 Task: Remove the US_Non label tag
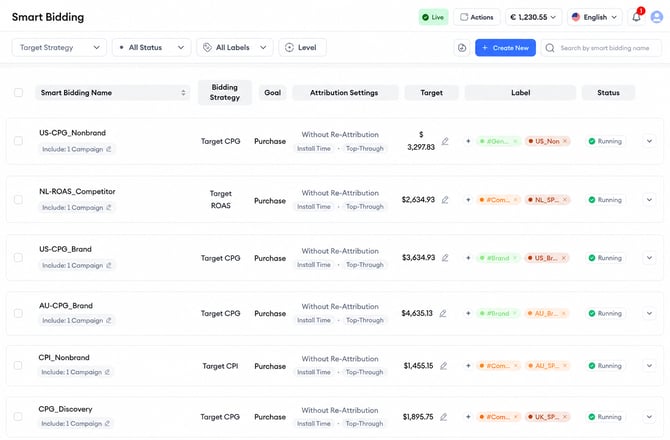coord(565,141)
